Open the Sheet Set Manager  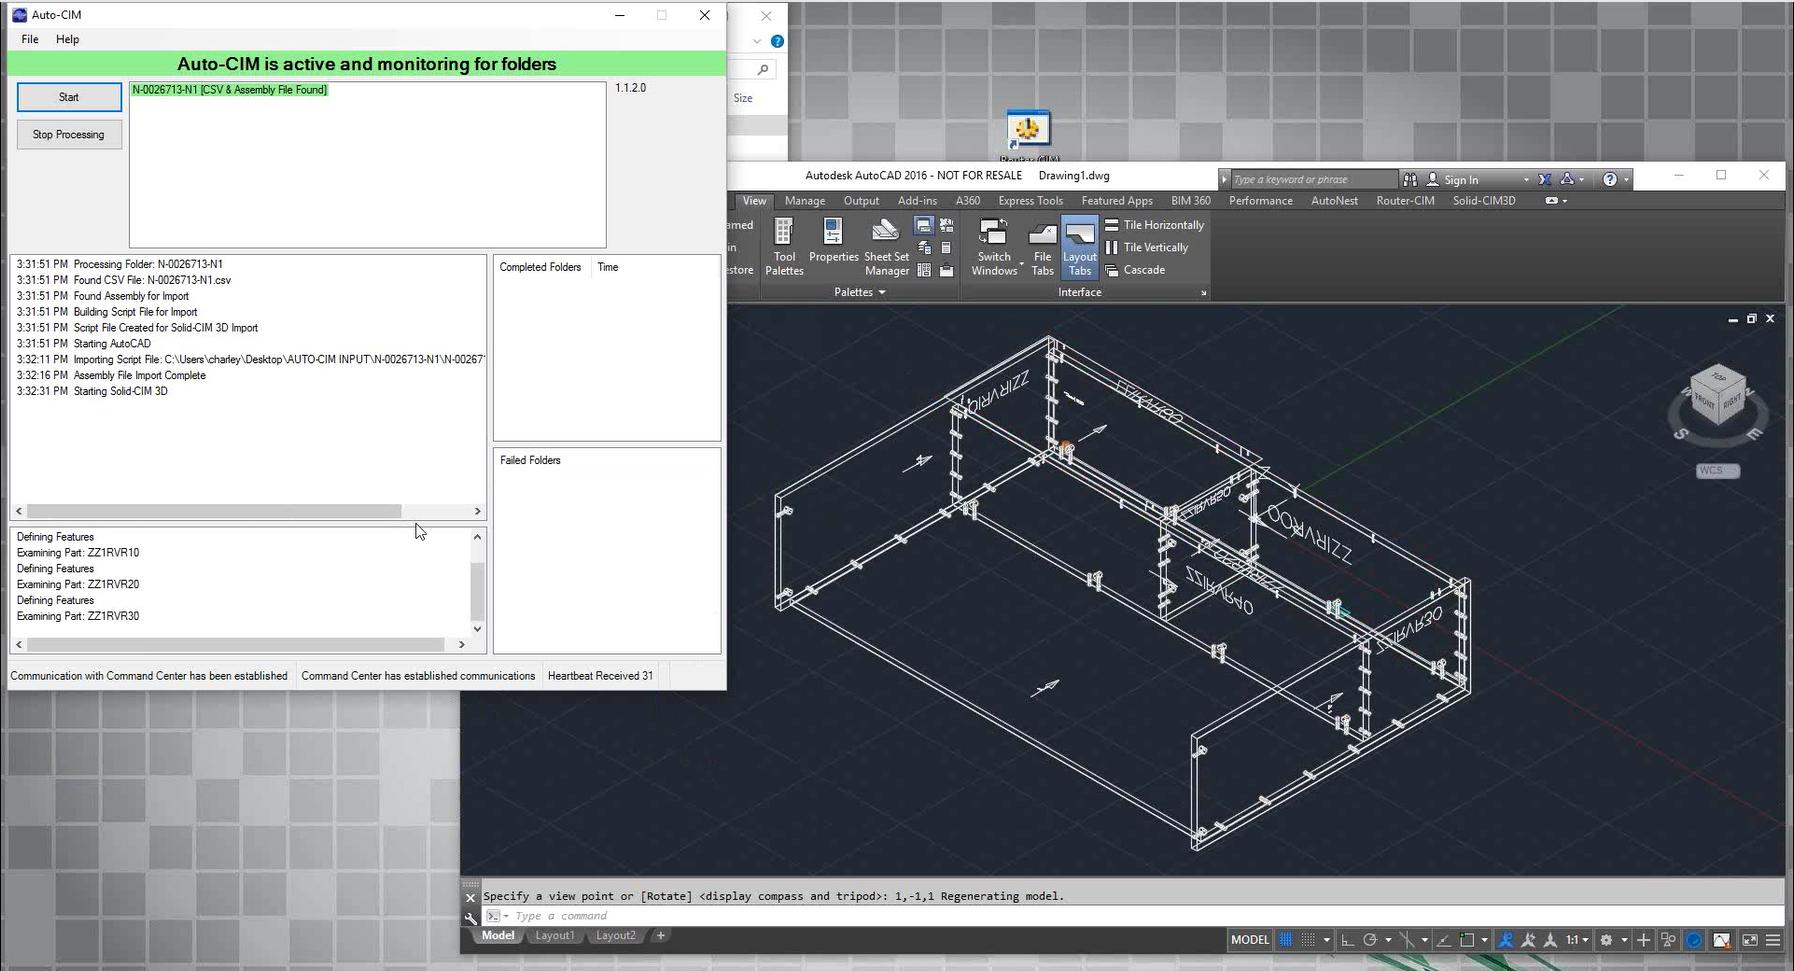pyautogui.click(x=886, y=247)
